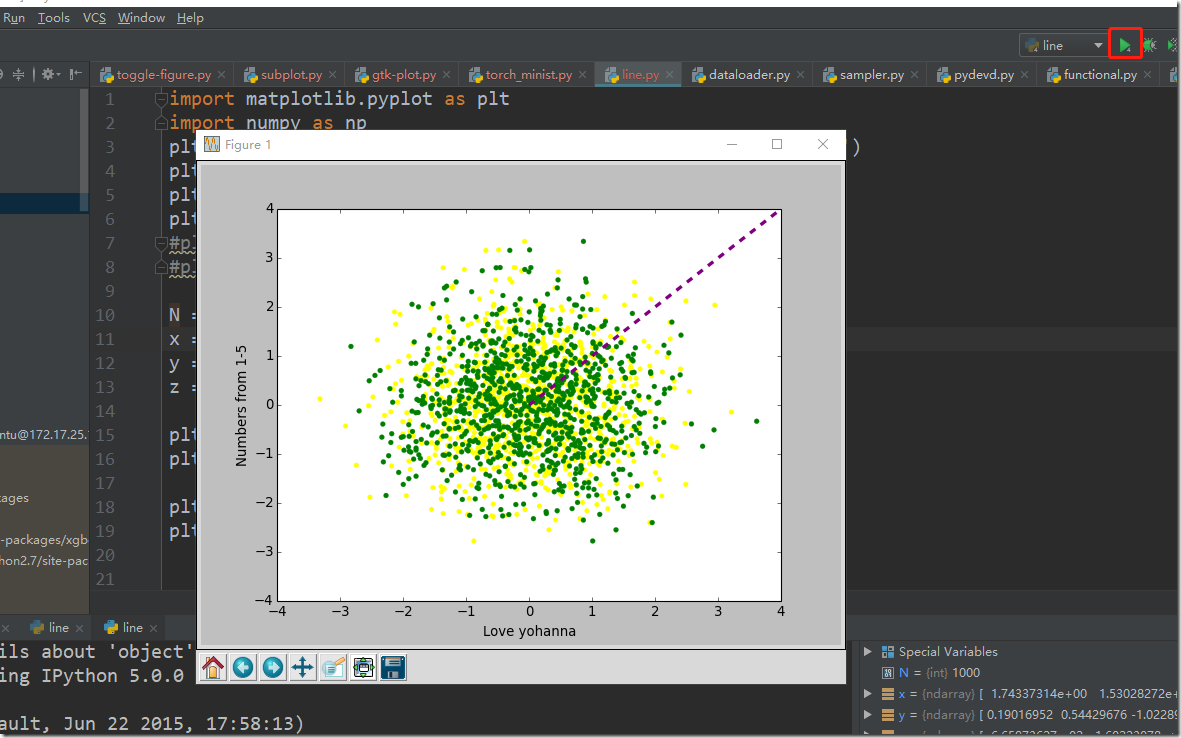
Task: Close the pydevd.py tab
Action: point(1024,75)
